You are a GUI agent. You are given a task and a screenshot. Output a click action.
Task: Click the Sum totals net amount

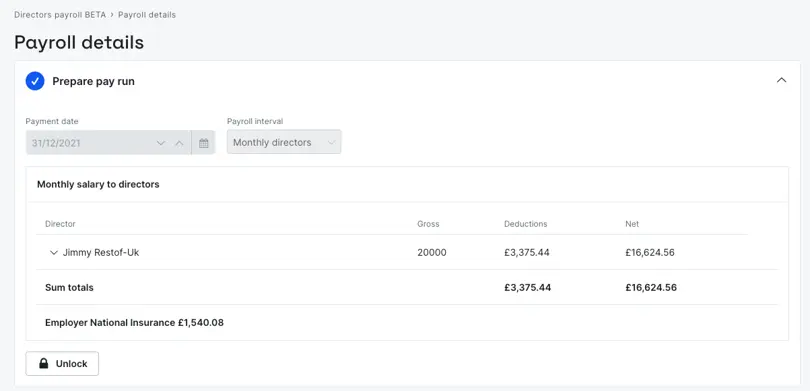coord(651,287)
